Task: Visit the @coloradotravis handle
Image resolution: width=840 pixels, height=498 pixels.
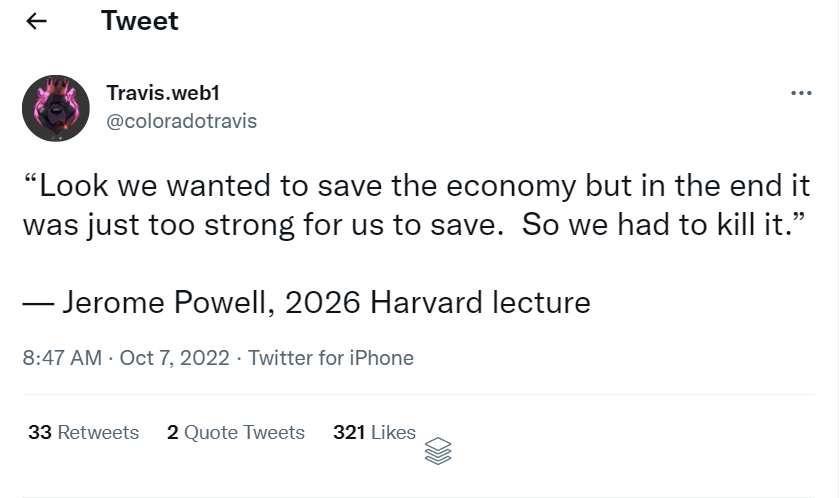Action: [x=181, y=121]
